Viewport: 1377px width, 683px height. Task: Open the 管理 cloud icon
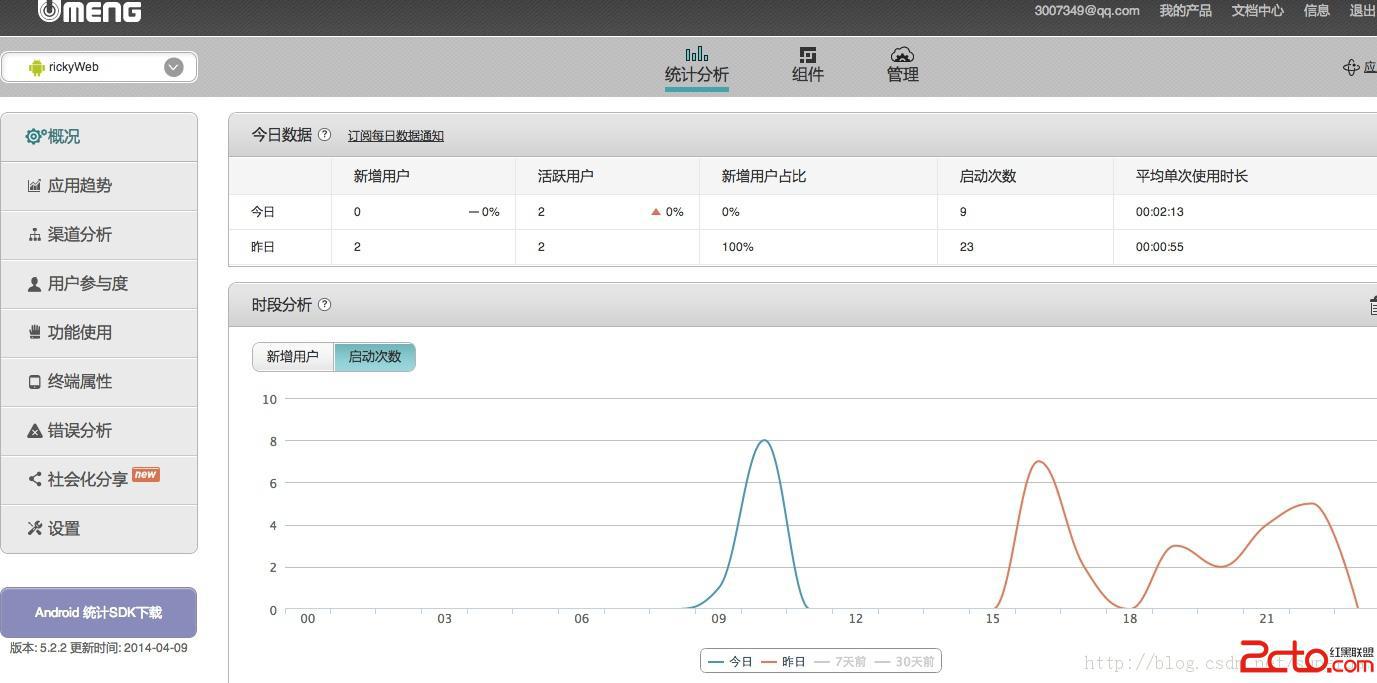point(902,54)
